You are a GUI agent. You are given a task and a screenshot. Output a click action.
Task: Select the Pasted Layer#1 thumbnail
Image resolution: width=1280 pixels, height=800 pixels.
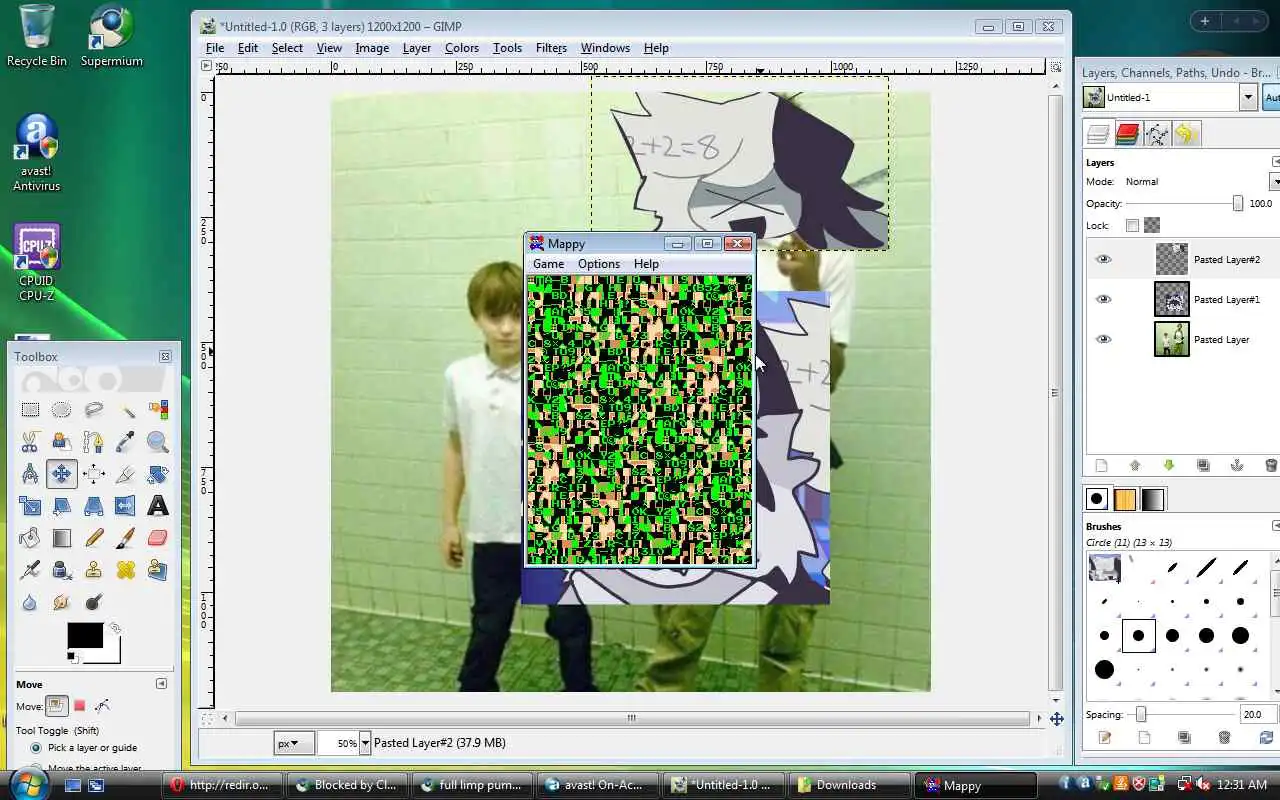[1171, 299]
